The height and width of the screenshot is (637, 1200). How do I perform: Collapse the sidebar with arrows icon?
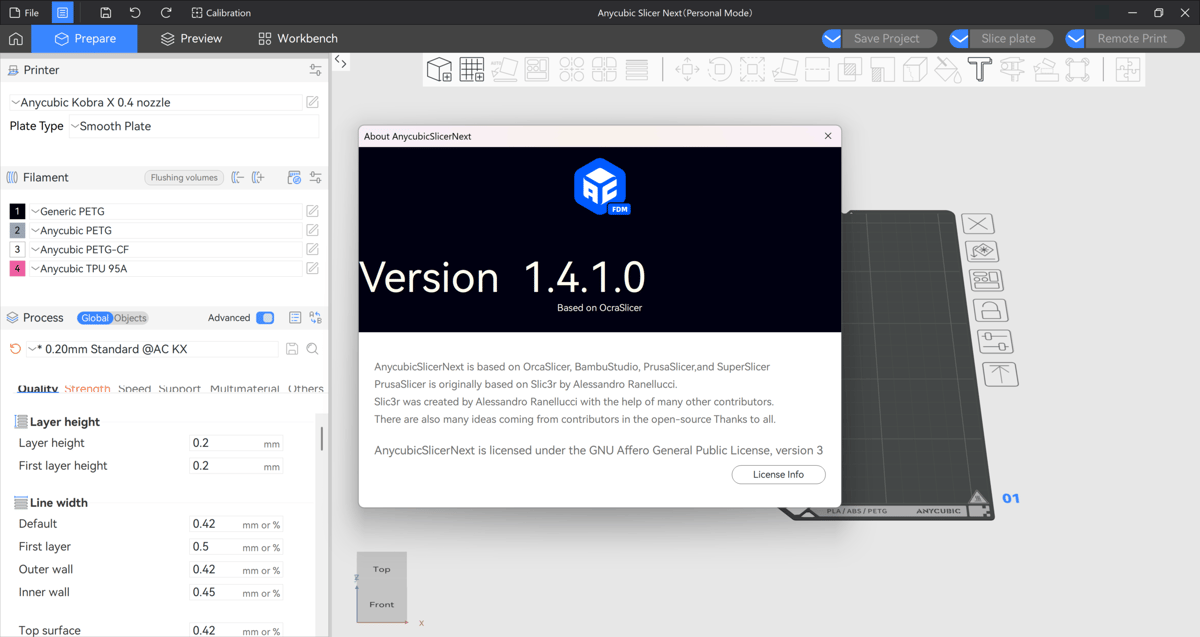click(x=341, y=62)
